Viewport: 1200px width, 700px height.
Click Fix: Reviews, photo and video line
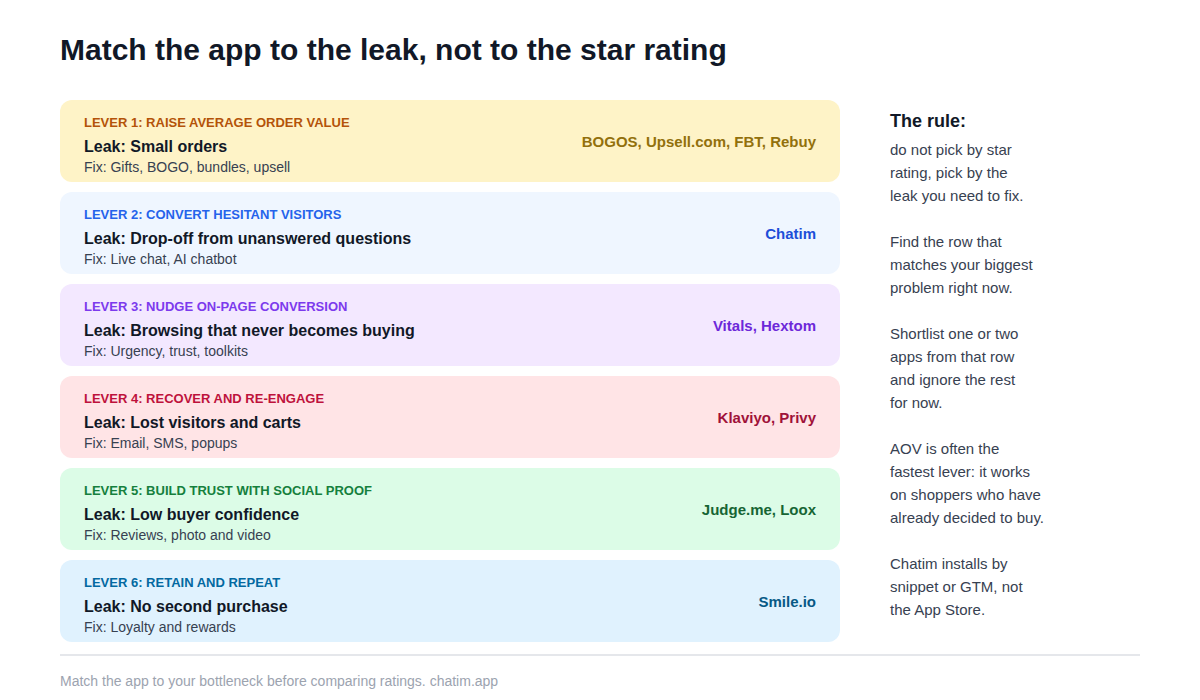click(177, 535)
